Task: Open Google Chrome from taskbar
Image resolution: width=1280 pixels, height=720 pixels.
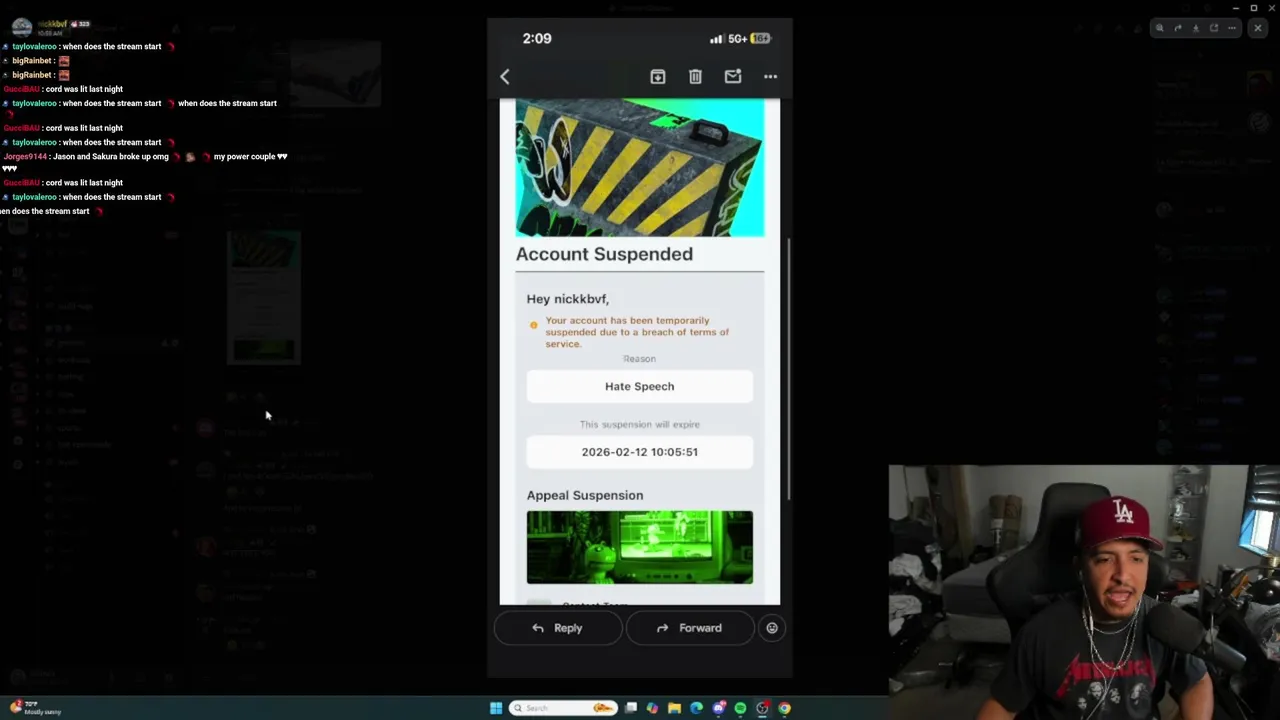Action: click(784, 708)
